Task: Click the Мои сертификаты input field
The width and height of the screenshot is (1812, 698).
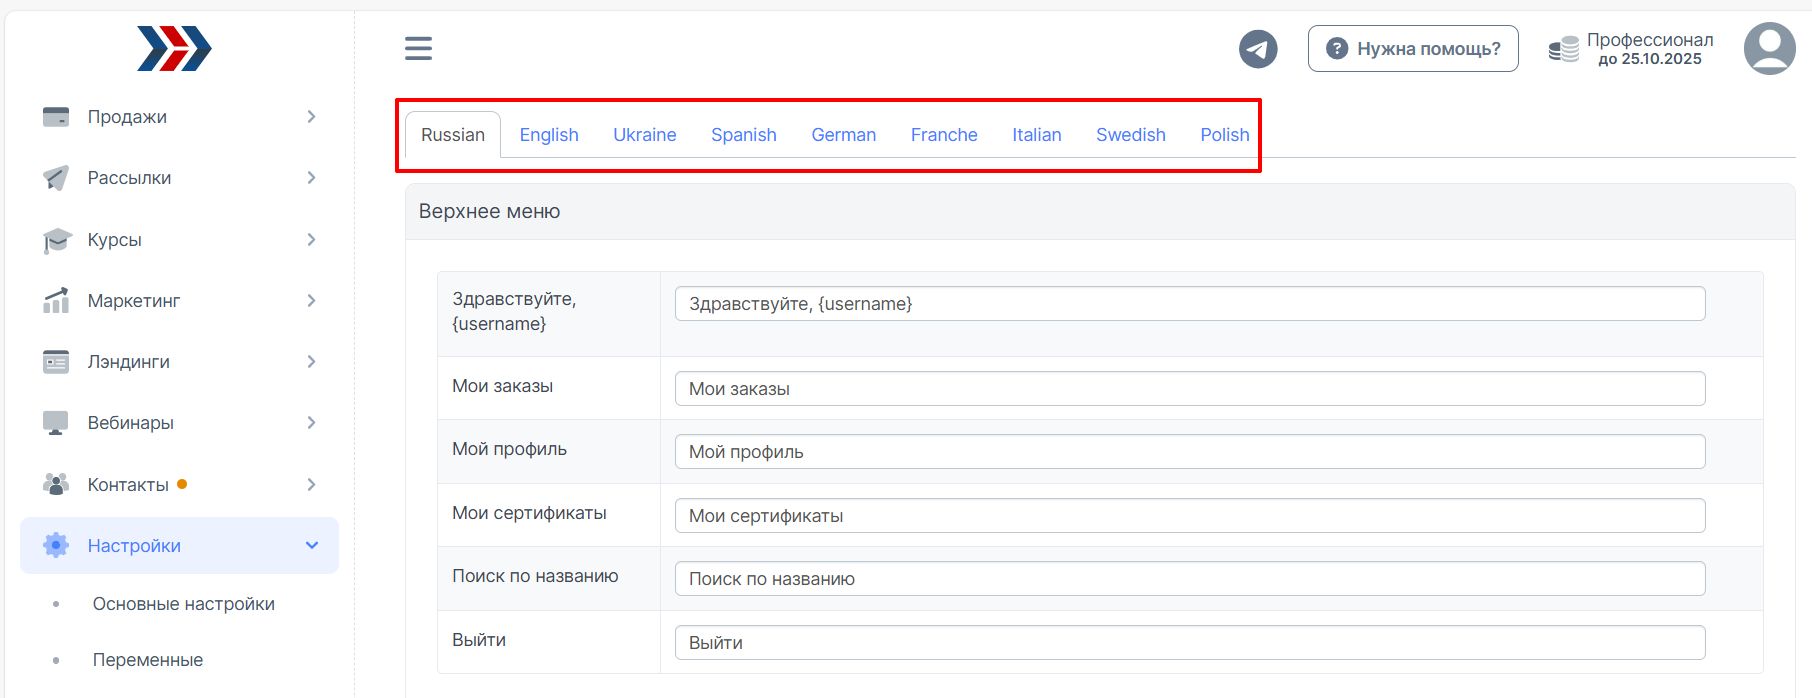Action: pos(1190,516)
